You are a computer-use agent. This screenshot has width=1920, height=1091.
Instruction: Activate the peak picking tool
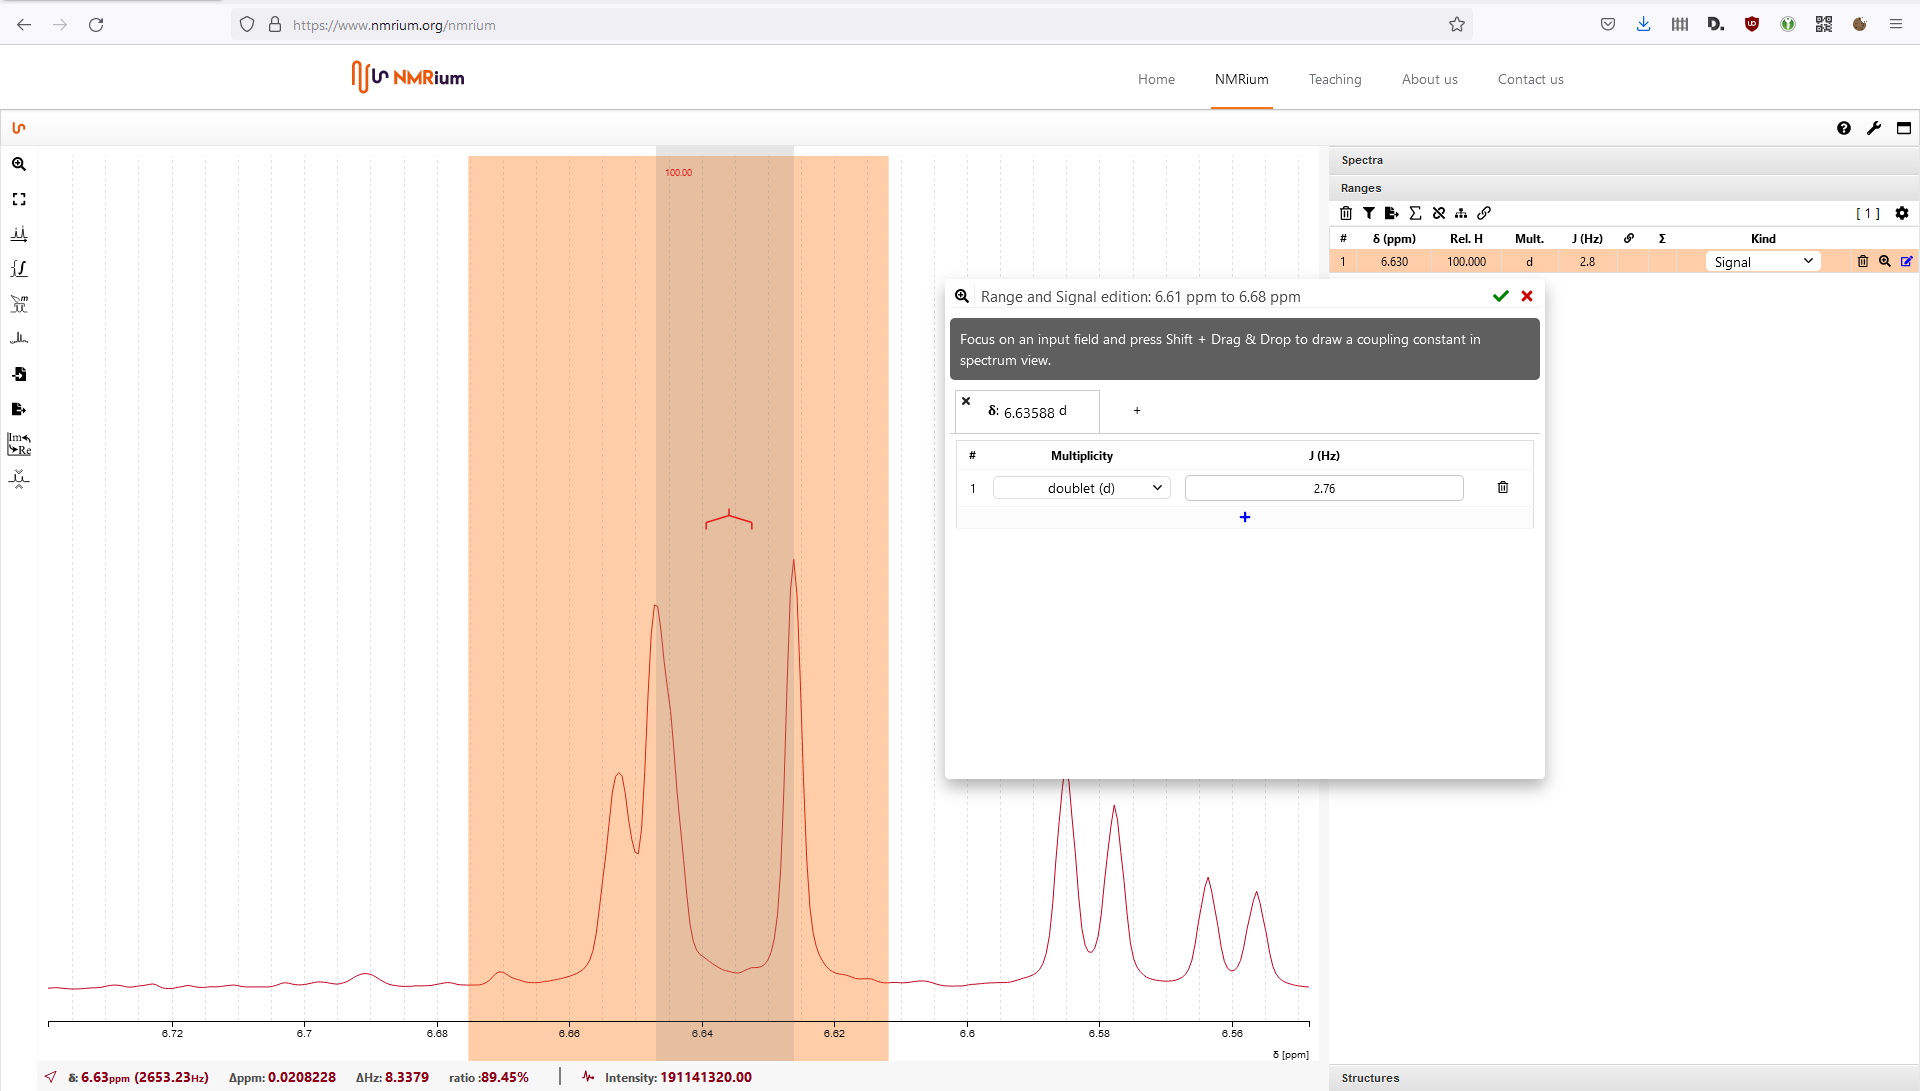pyautogui.click(x=19, y=234)
